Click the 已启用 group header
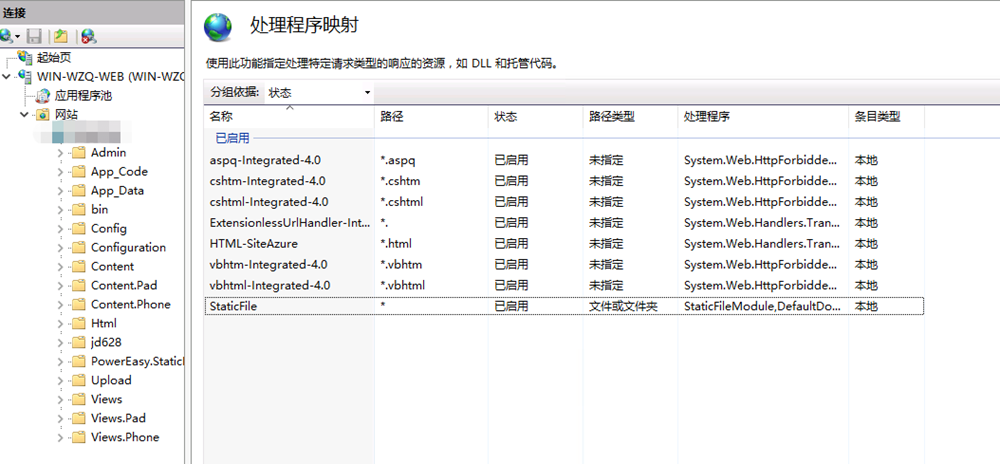1000x464 pixels. click(x=232, y=138)
